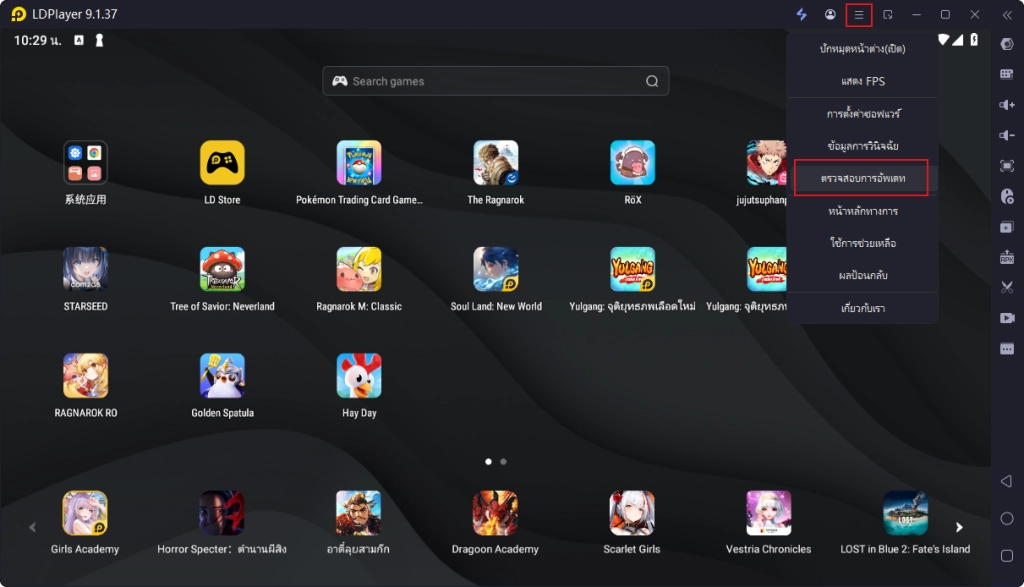Open Dragoon Academy recommended game
Image resolution: width=1024 pixels, height=587 pixels.
pos(495,522)
